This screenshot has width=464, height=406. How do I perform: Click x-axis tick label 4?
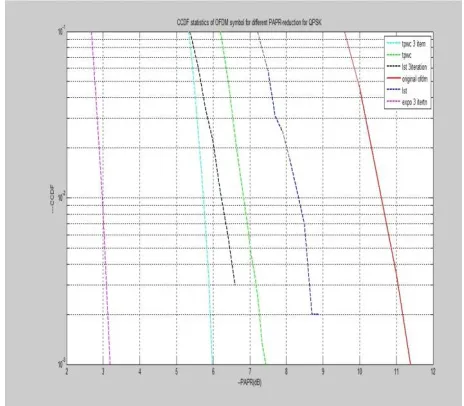[140, 371]
